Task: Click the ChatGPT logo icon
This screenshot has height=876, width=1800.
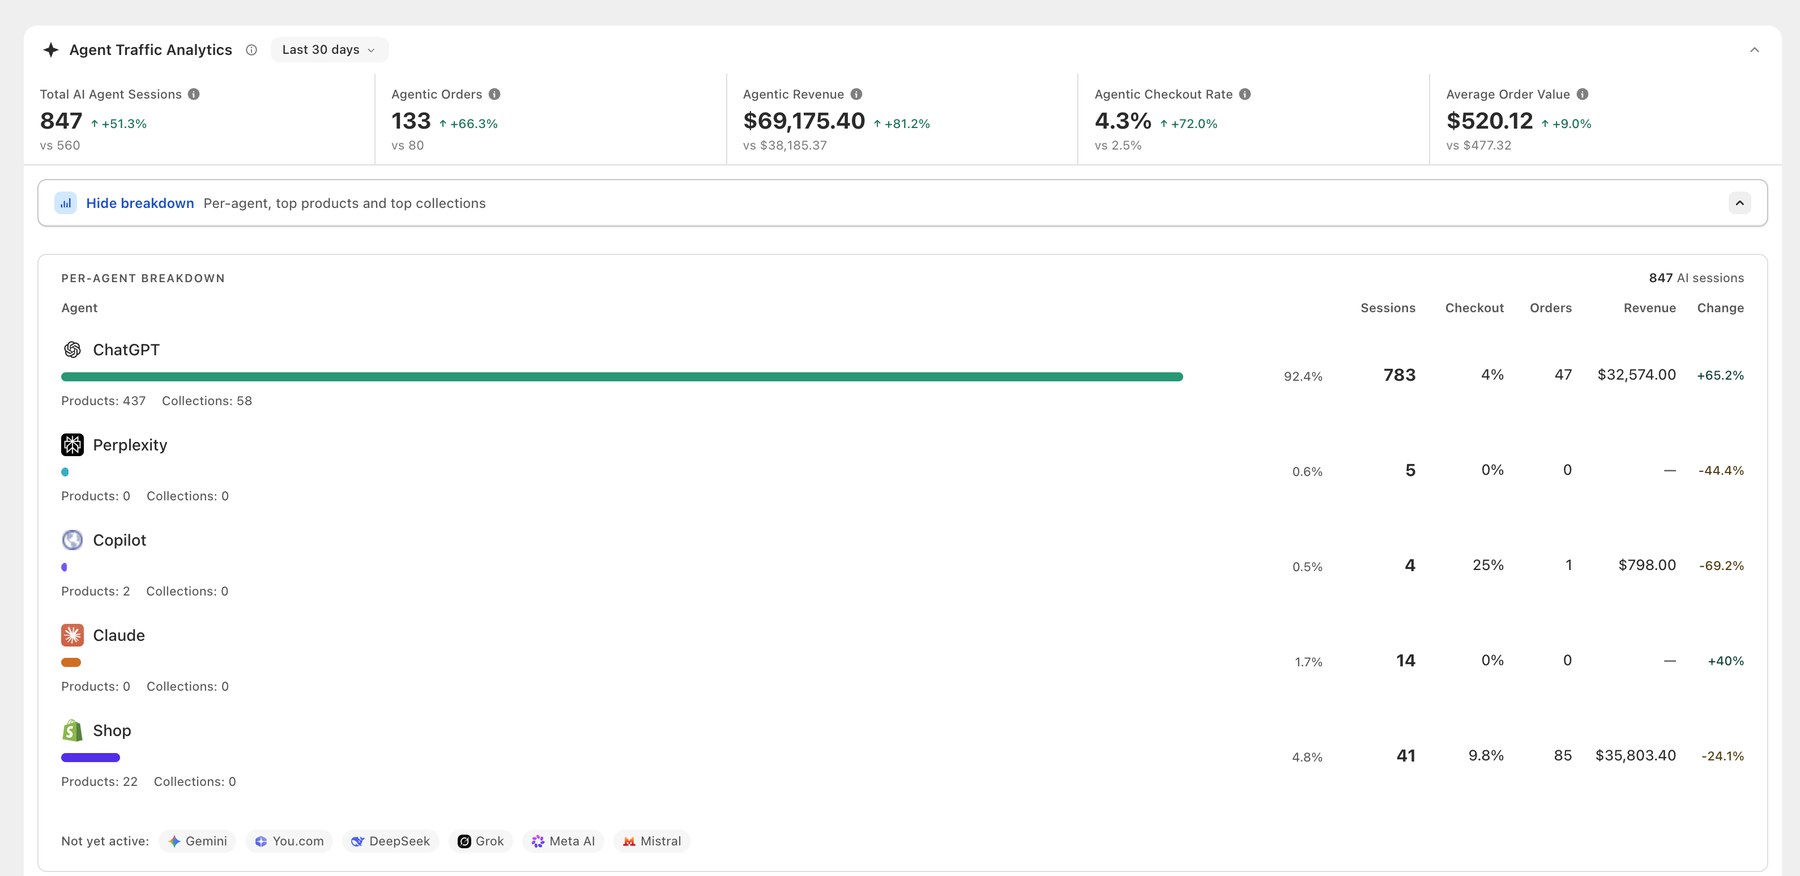Action: point(72,350)
